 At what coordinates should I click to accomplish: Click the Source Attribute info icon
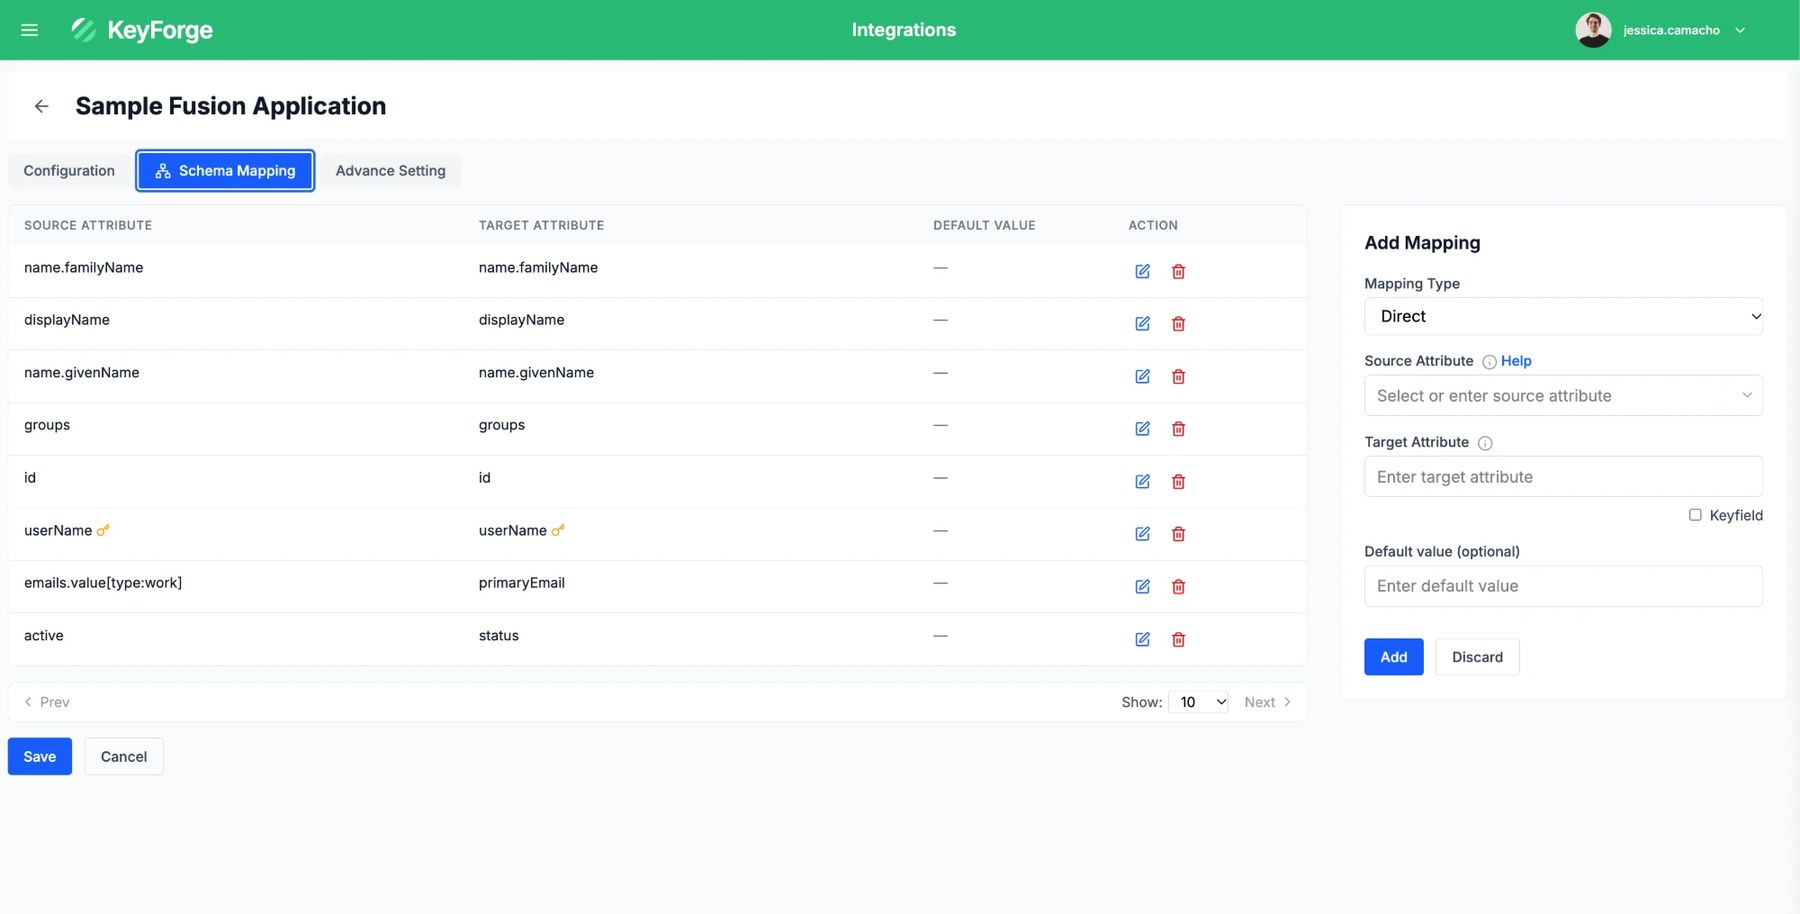1489,362
